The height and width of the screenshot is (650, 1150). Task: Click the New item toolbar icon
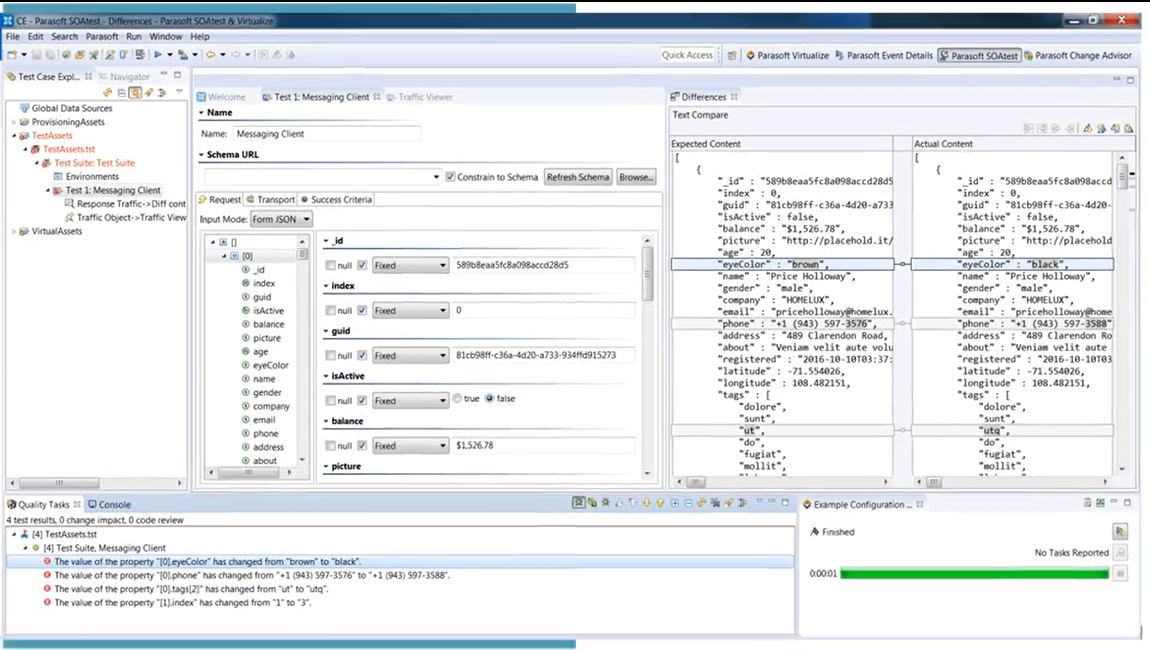[12, 54]
